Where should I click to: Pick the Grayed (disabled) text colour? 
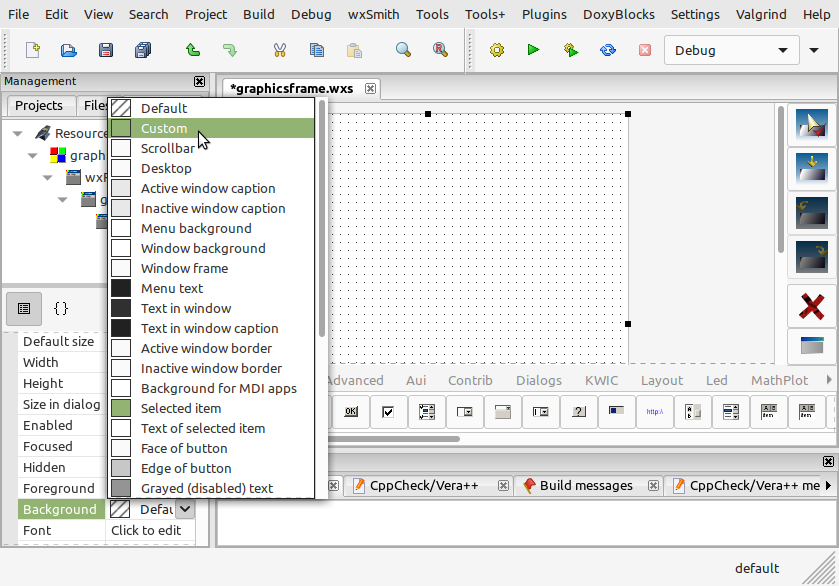(211, 488)
